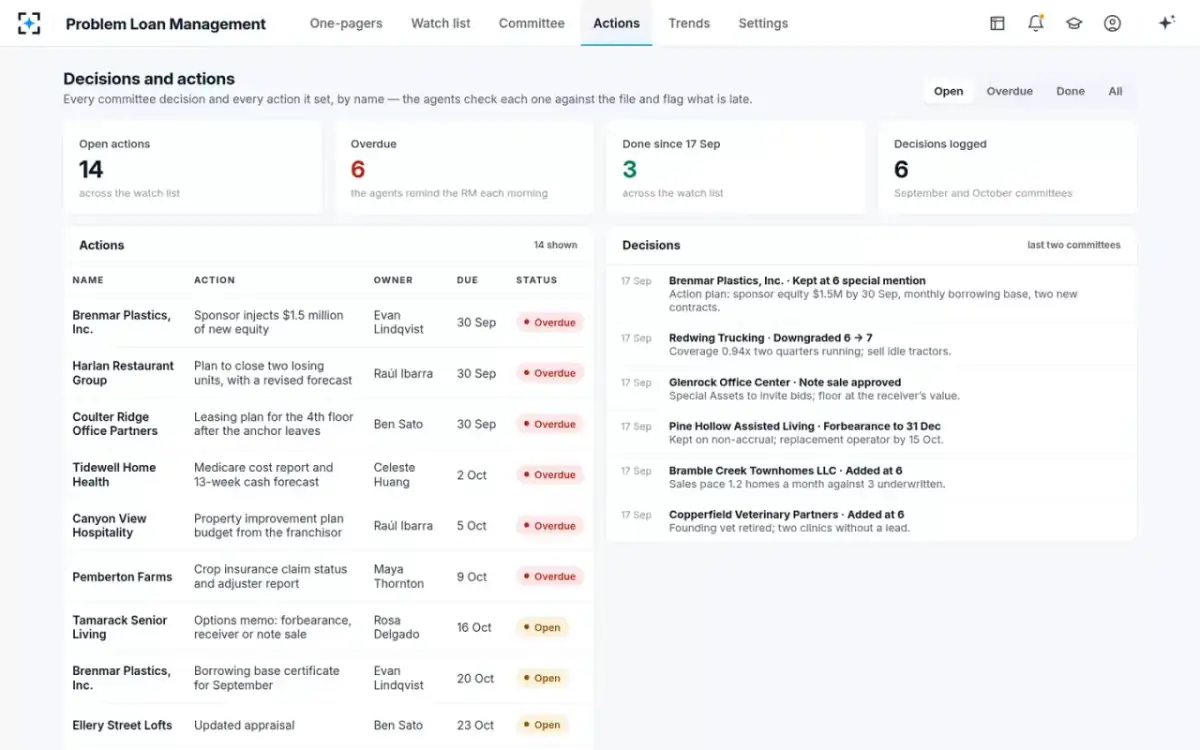Click owner Rosa Delgado

[x=397, y=627]
